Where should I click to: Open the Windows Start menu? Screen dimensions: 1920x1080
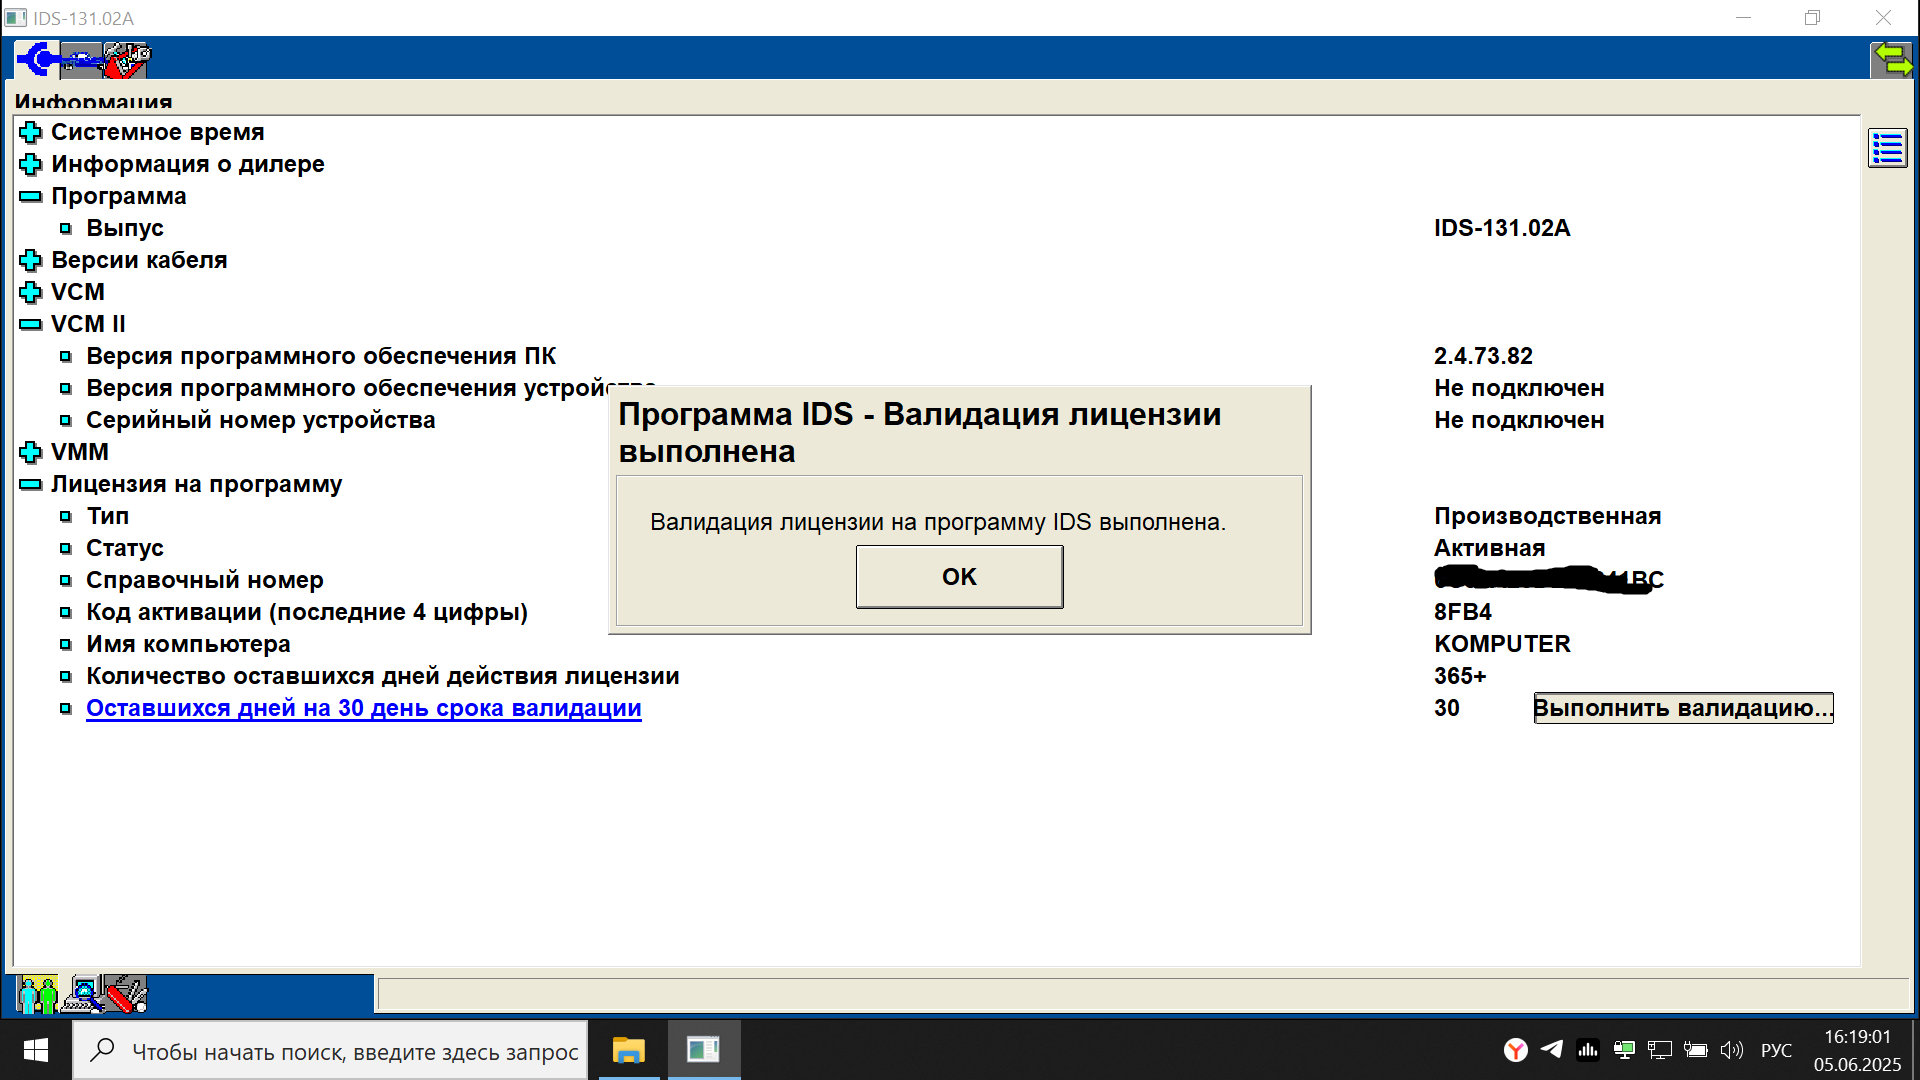tap(36, 1050)
